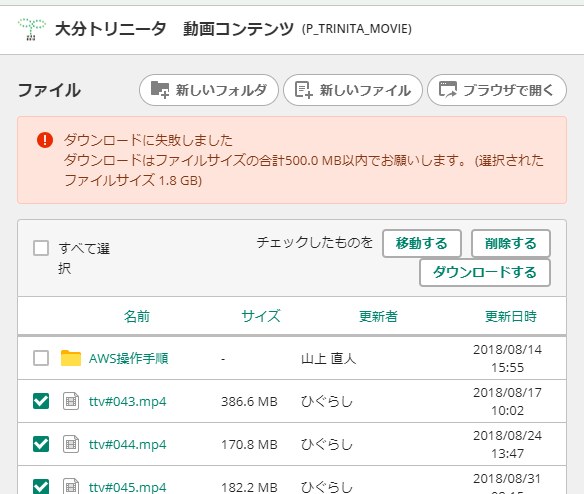The image size is (584, 494).
Task: Click the green sprout logo icon
Action: pyautogui.click(x=32, y=29)
